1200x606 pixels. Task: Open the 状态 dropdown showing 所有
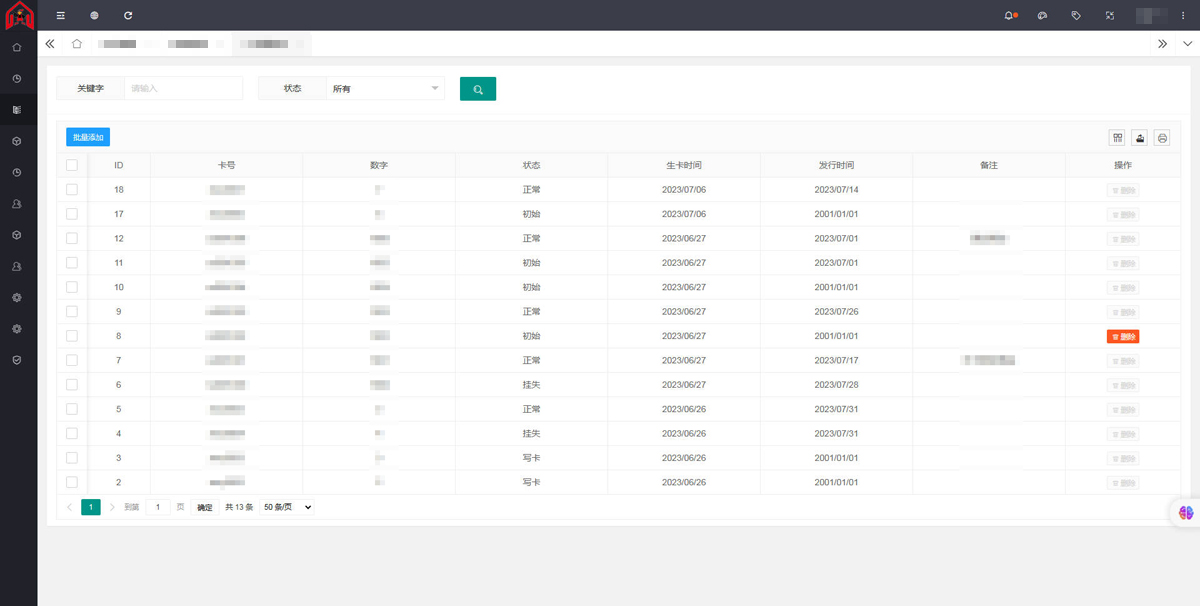[x=385, y=89]
